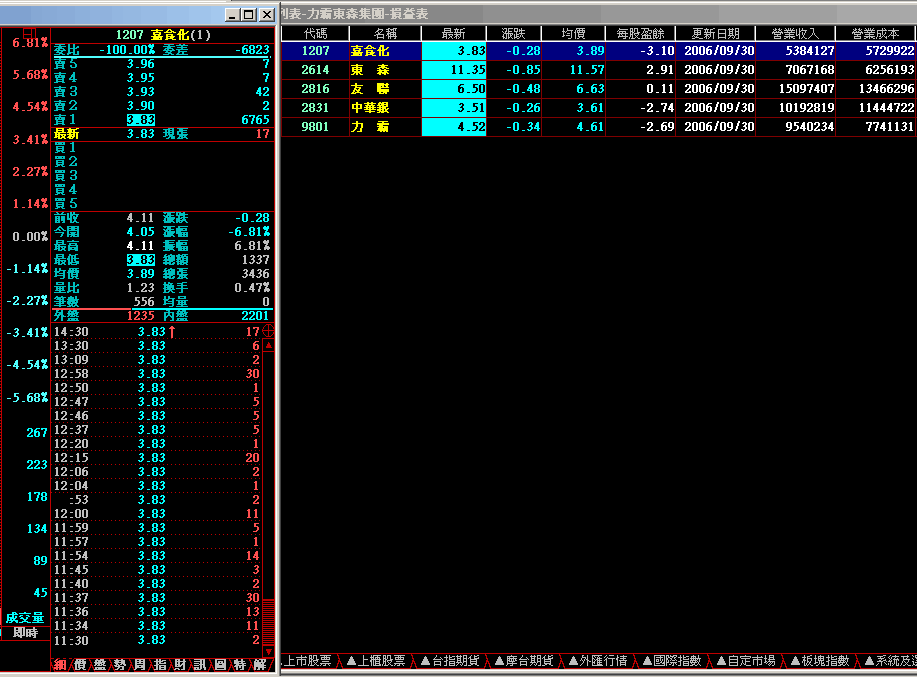
Task: Switch to the 勢 tab
Action: (120, 665)
